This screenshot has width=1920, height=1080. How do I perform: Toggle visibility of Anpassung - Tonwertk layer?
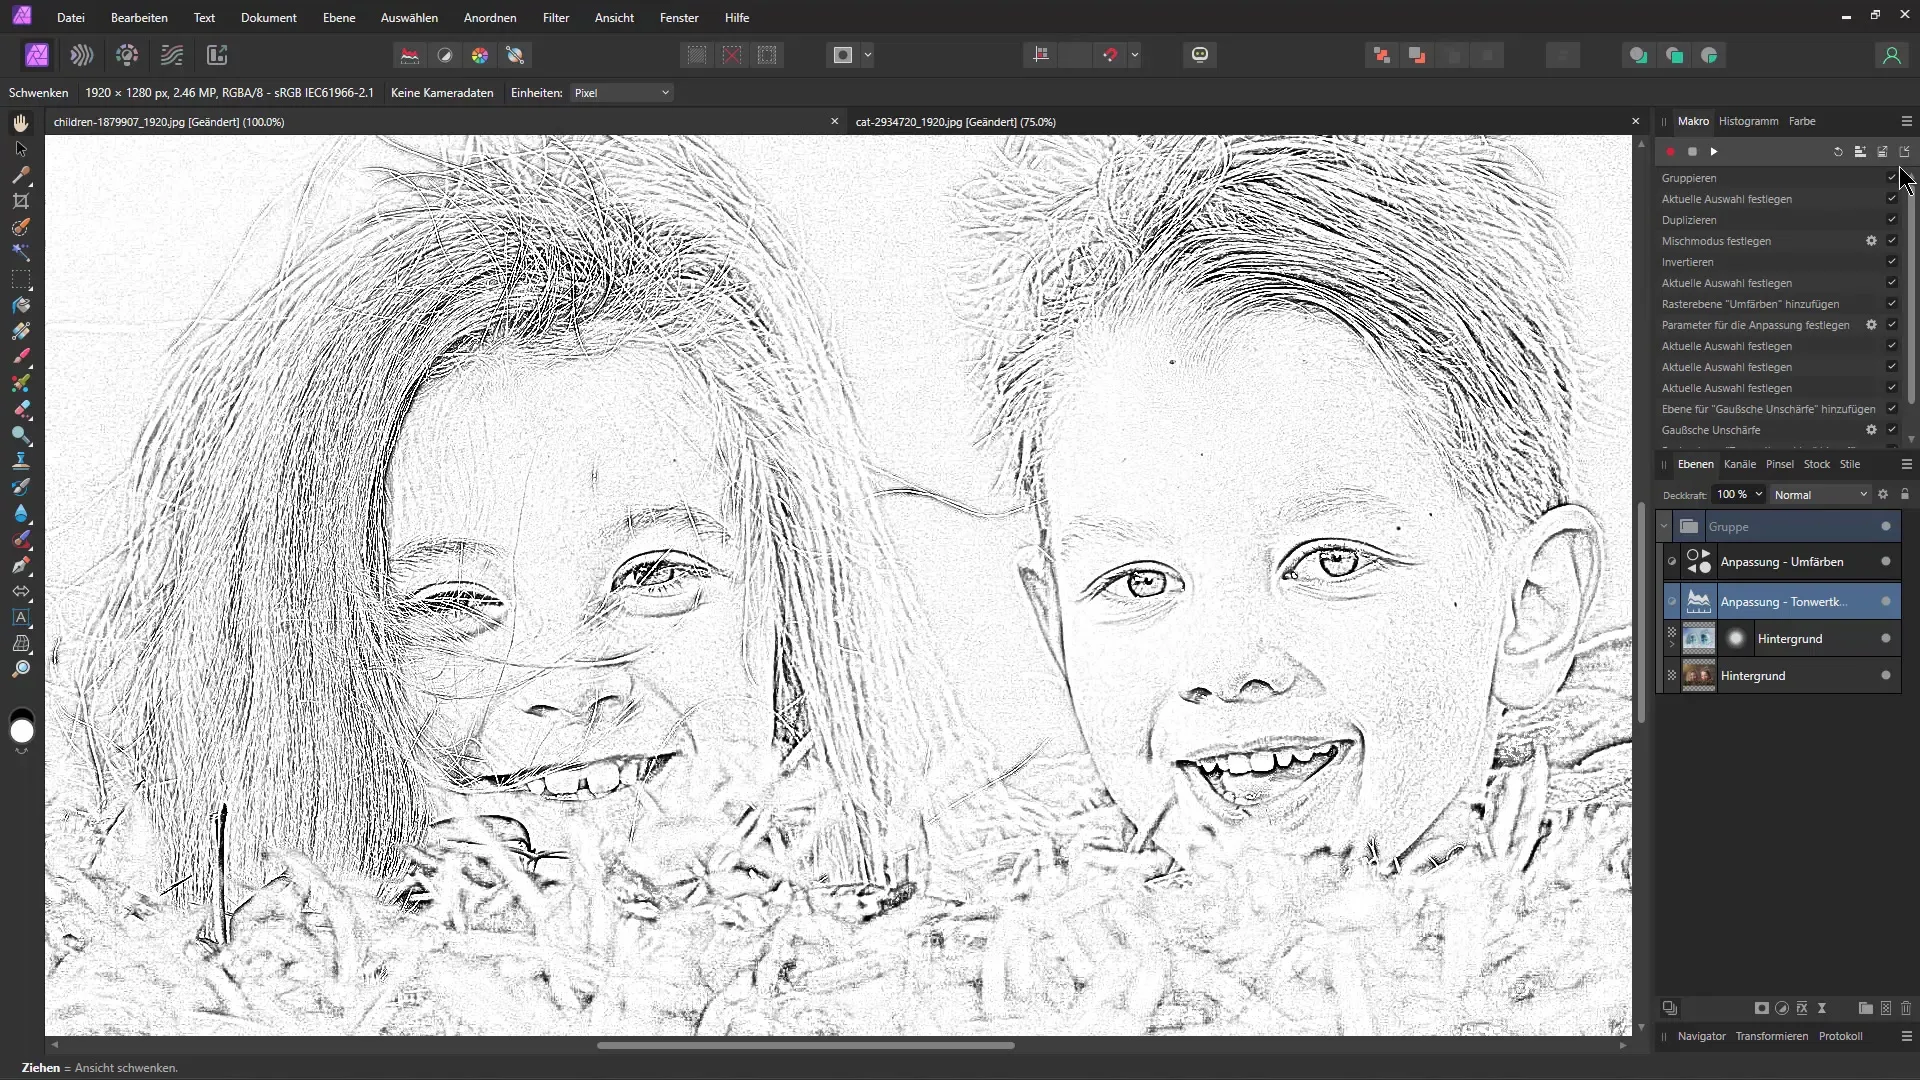coord(1886,602)
